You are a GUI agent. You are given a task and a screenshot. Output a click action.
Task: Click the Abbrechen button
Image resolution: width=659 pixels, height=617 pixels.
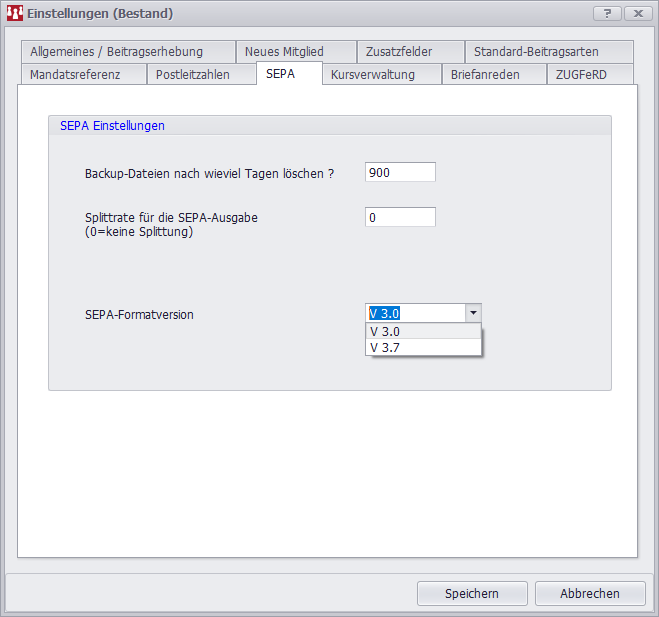[x=589, y=593]
